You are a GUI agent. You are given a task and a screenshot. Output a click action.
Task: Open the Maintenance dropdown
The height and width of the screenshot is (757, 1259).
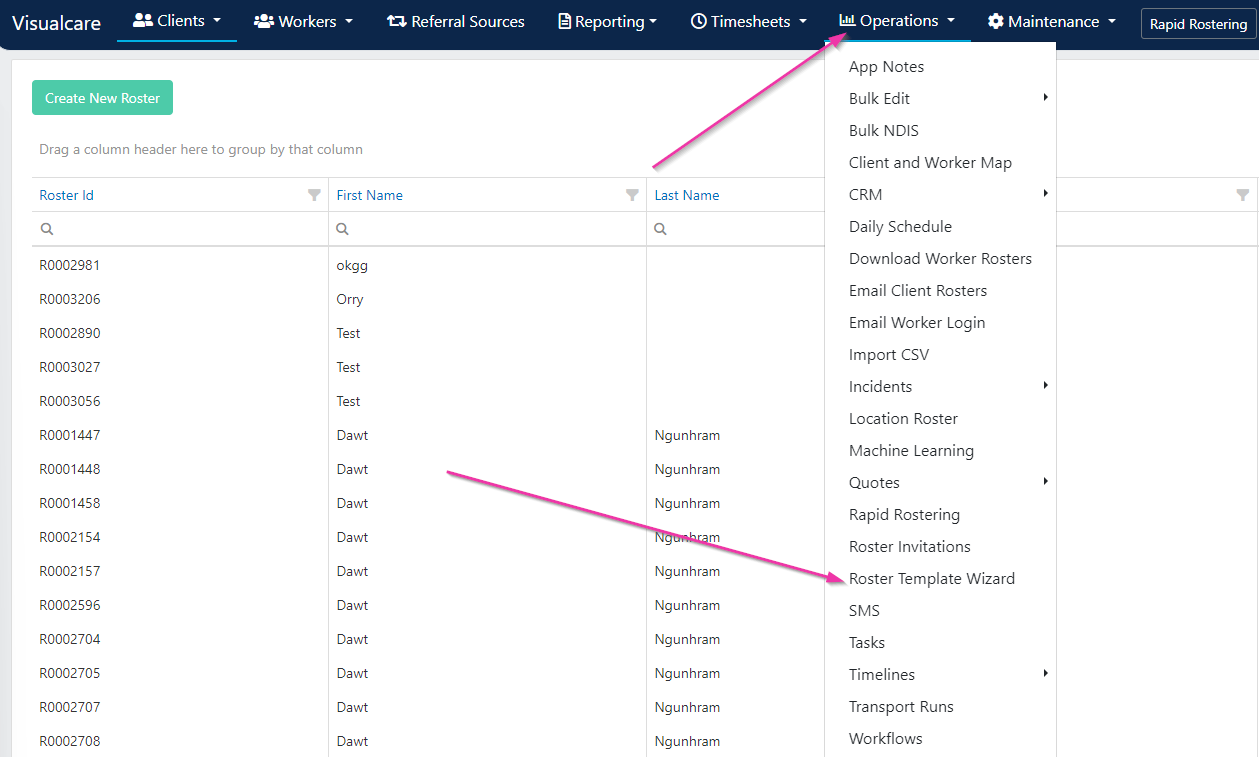(1051, 21)
